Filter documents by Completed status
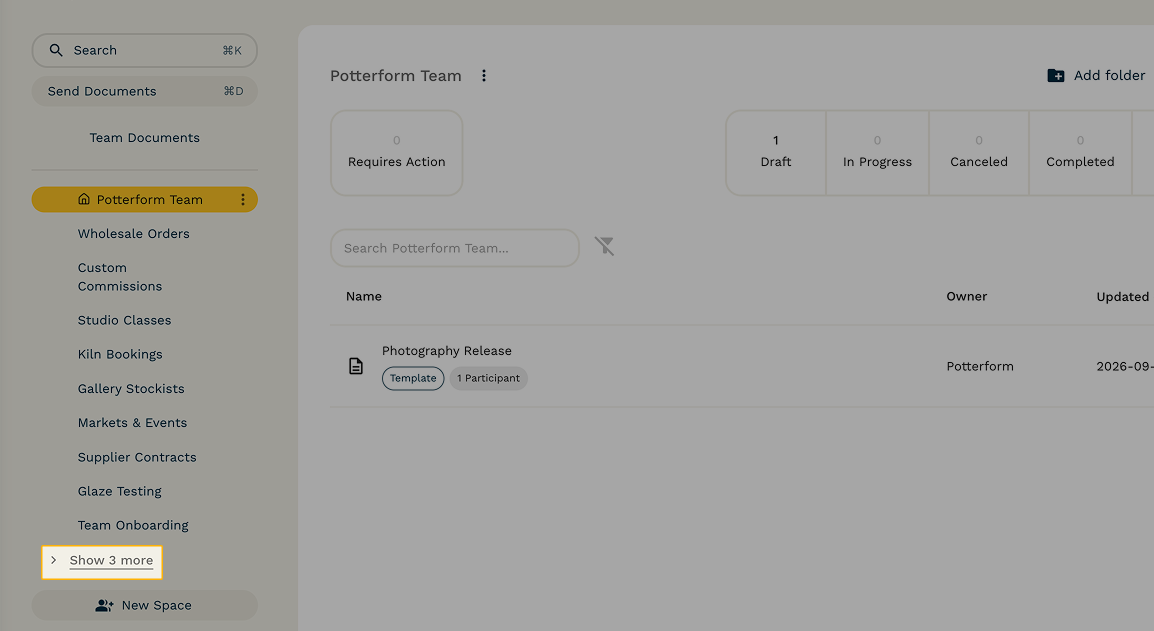The image size is (1154, 631). coord(1080,153)
